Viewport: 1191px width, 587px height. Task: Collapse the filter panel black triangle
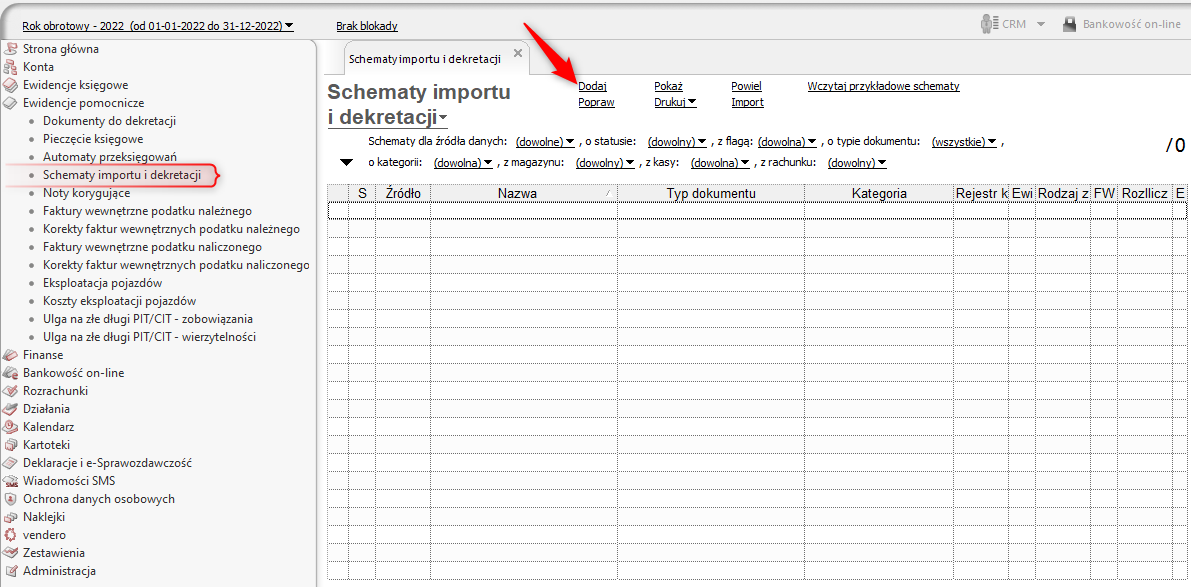(346, 163)
